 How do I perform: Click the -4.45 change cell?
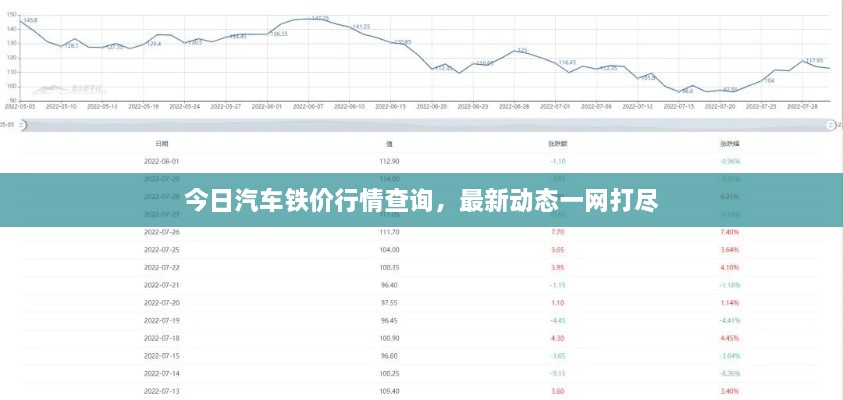558,320
